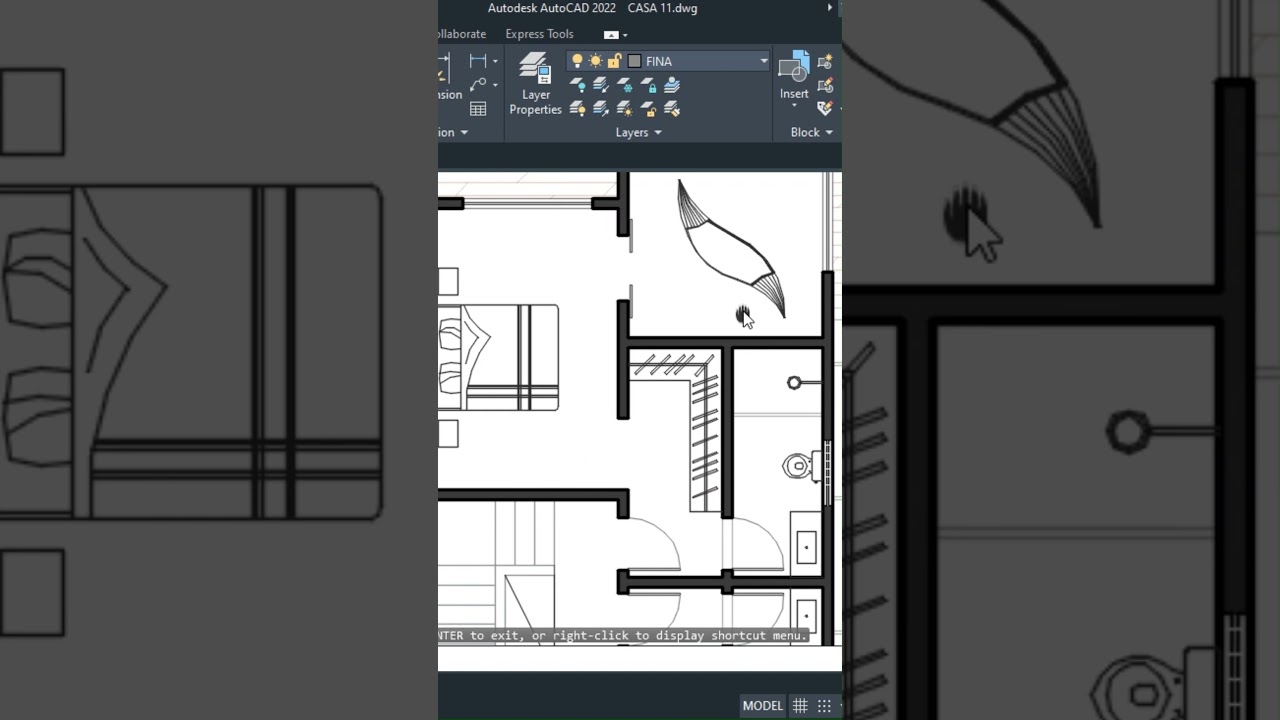Click the ribbon minimize toggle button
Screen dimensions: 1280x720
[x=611, y=35]
